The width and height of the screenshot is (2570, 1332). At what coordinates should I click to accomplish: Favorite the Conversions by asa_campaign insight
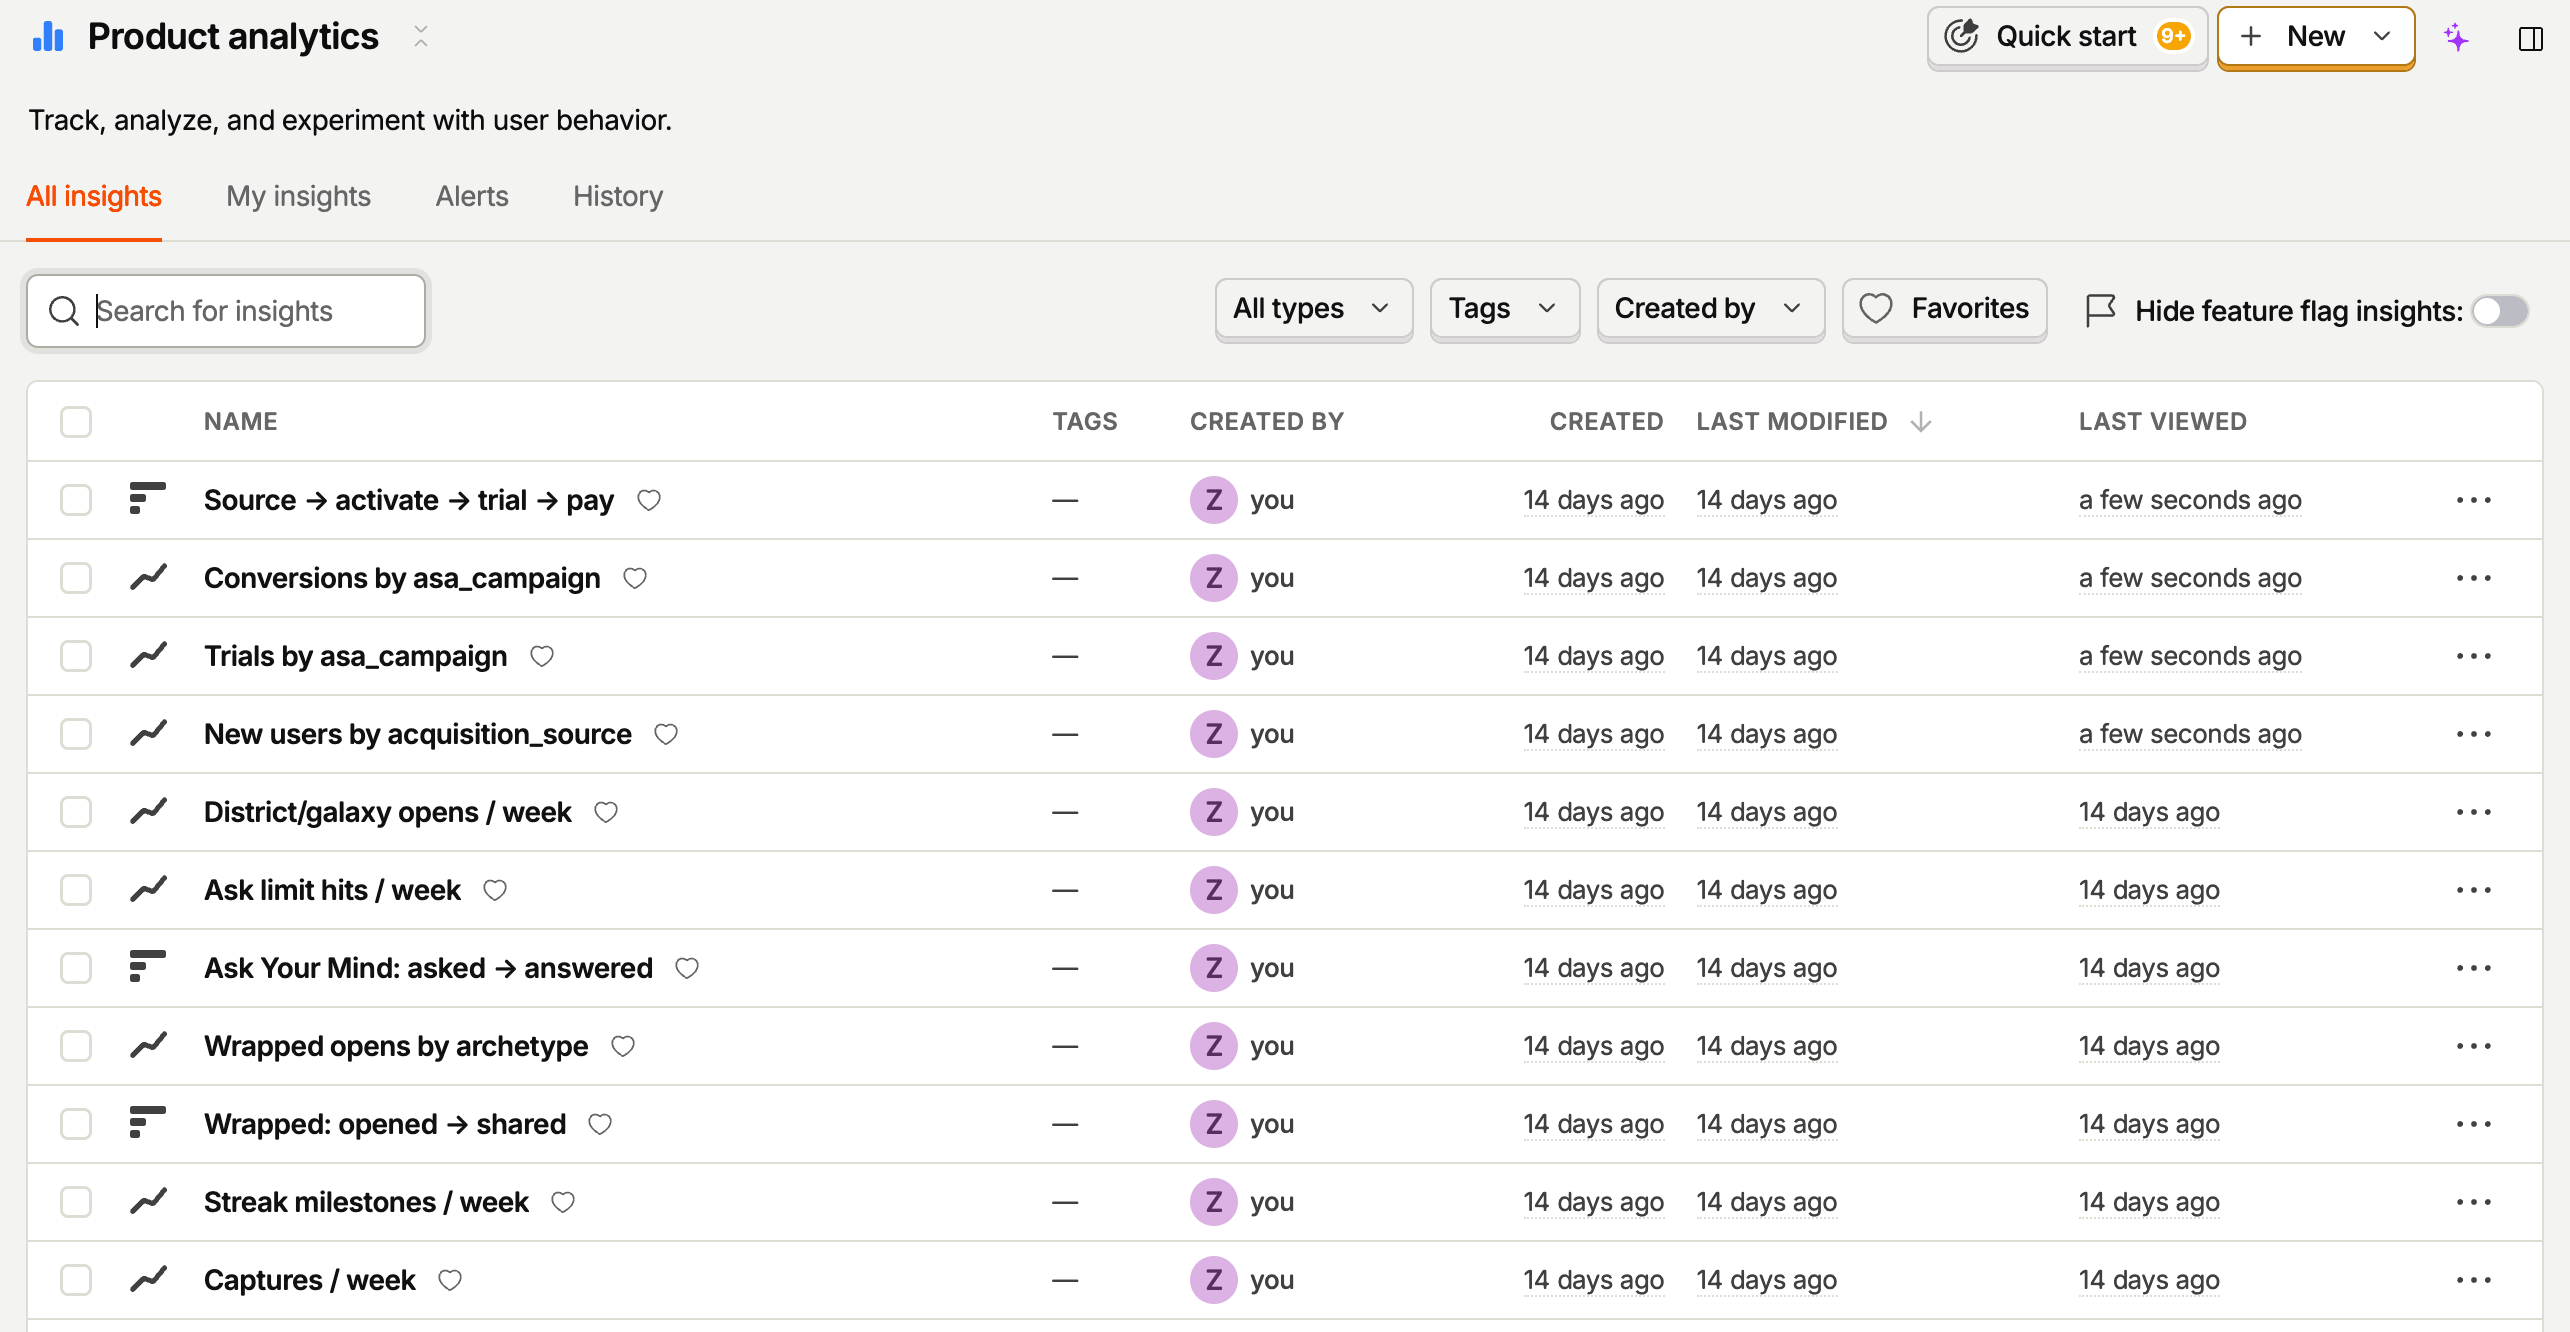click(635, 578)
